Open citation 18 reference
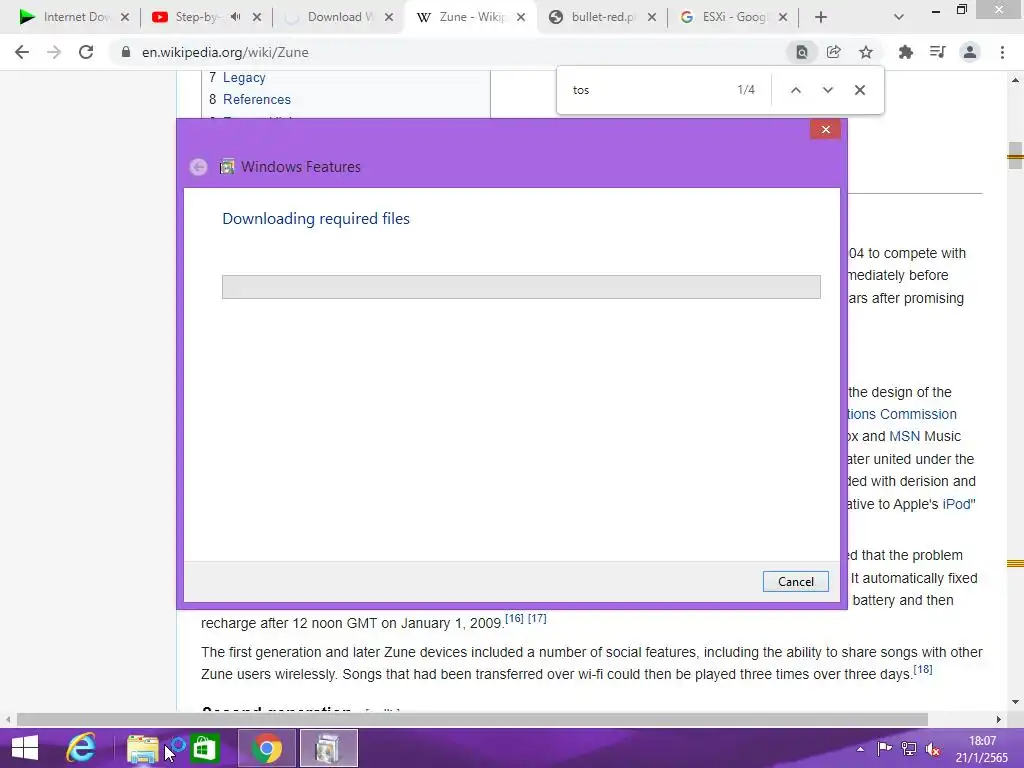This screenshot has height=768, width=1024. coord(923,669)
